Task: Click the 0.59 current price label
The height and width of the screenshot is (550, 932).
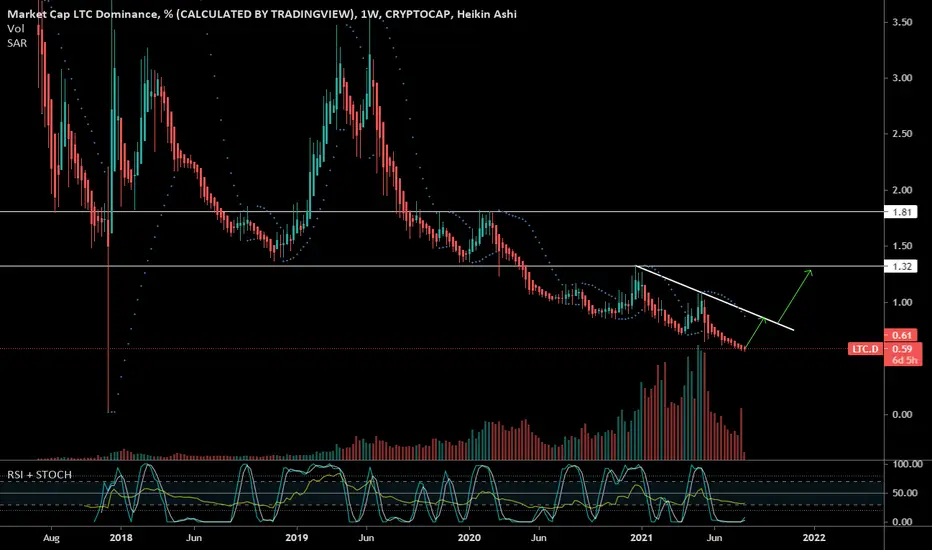Action: [903, 349]
